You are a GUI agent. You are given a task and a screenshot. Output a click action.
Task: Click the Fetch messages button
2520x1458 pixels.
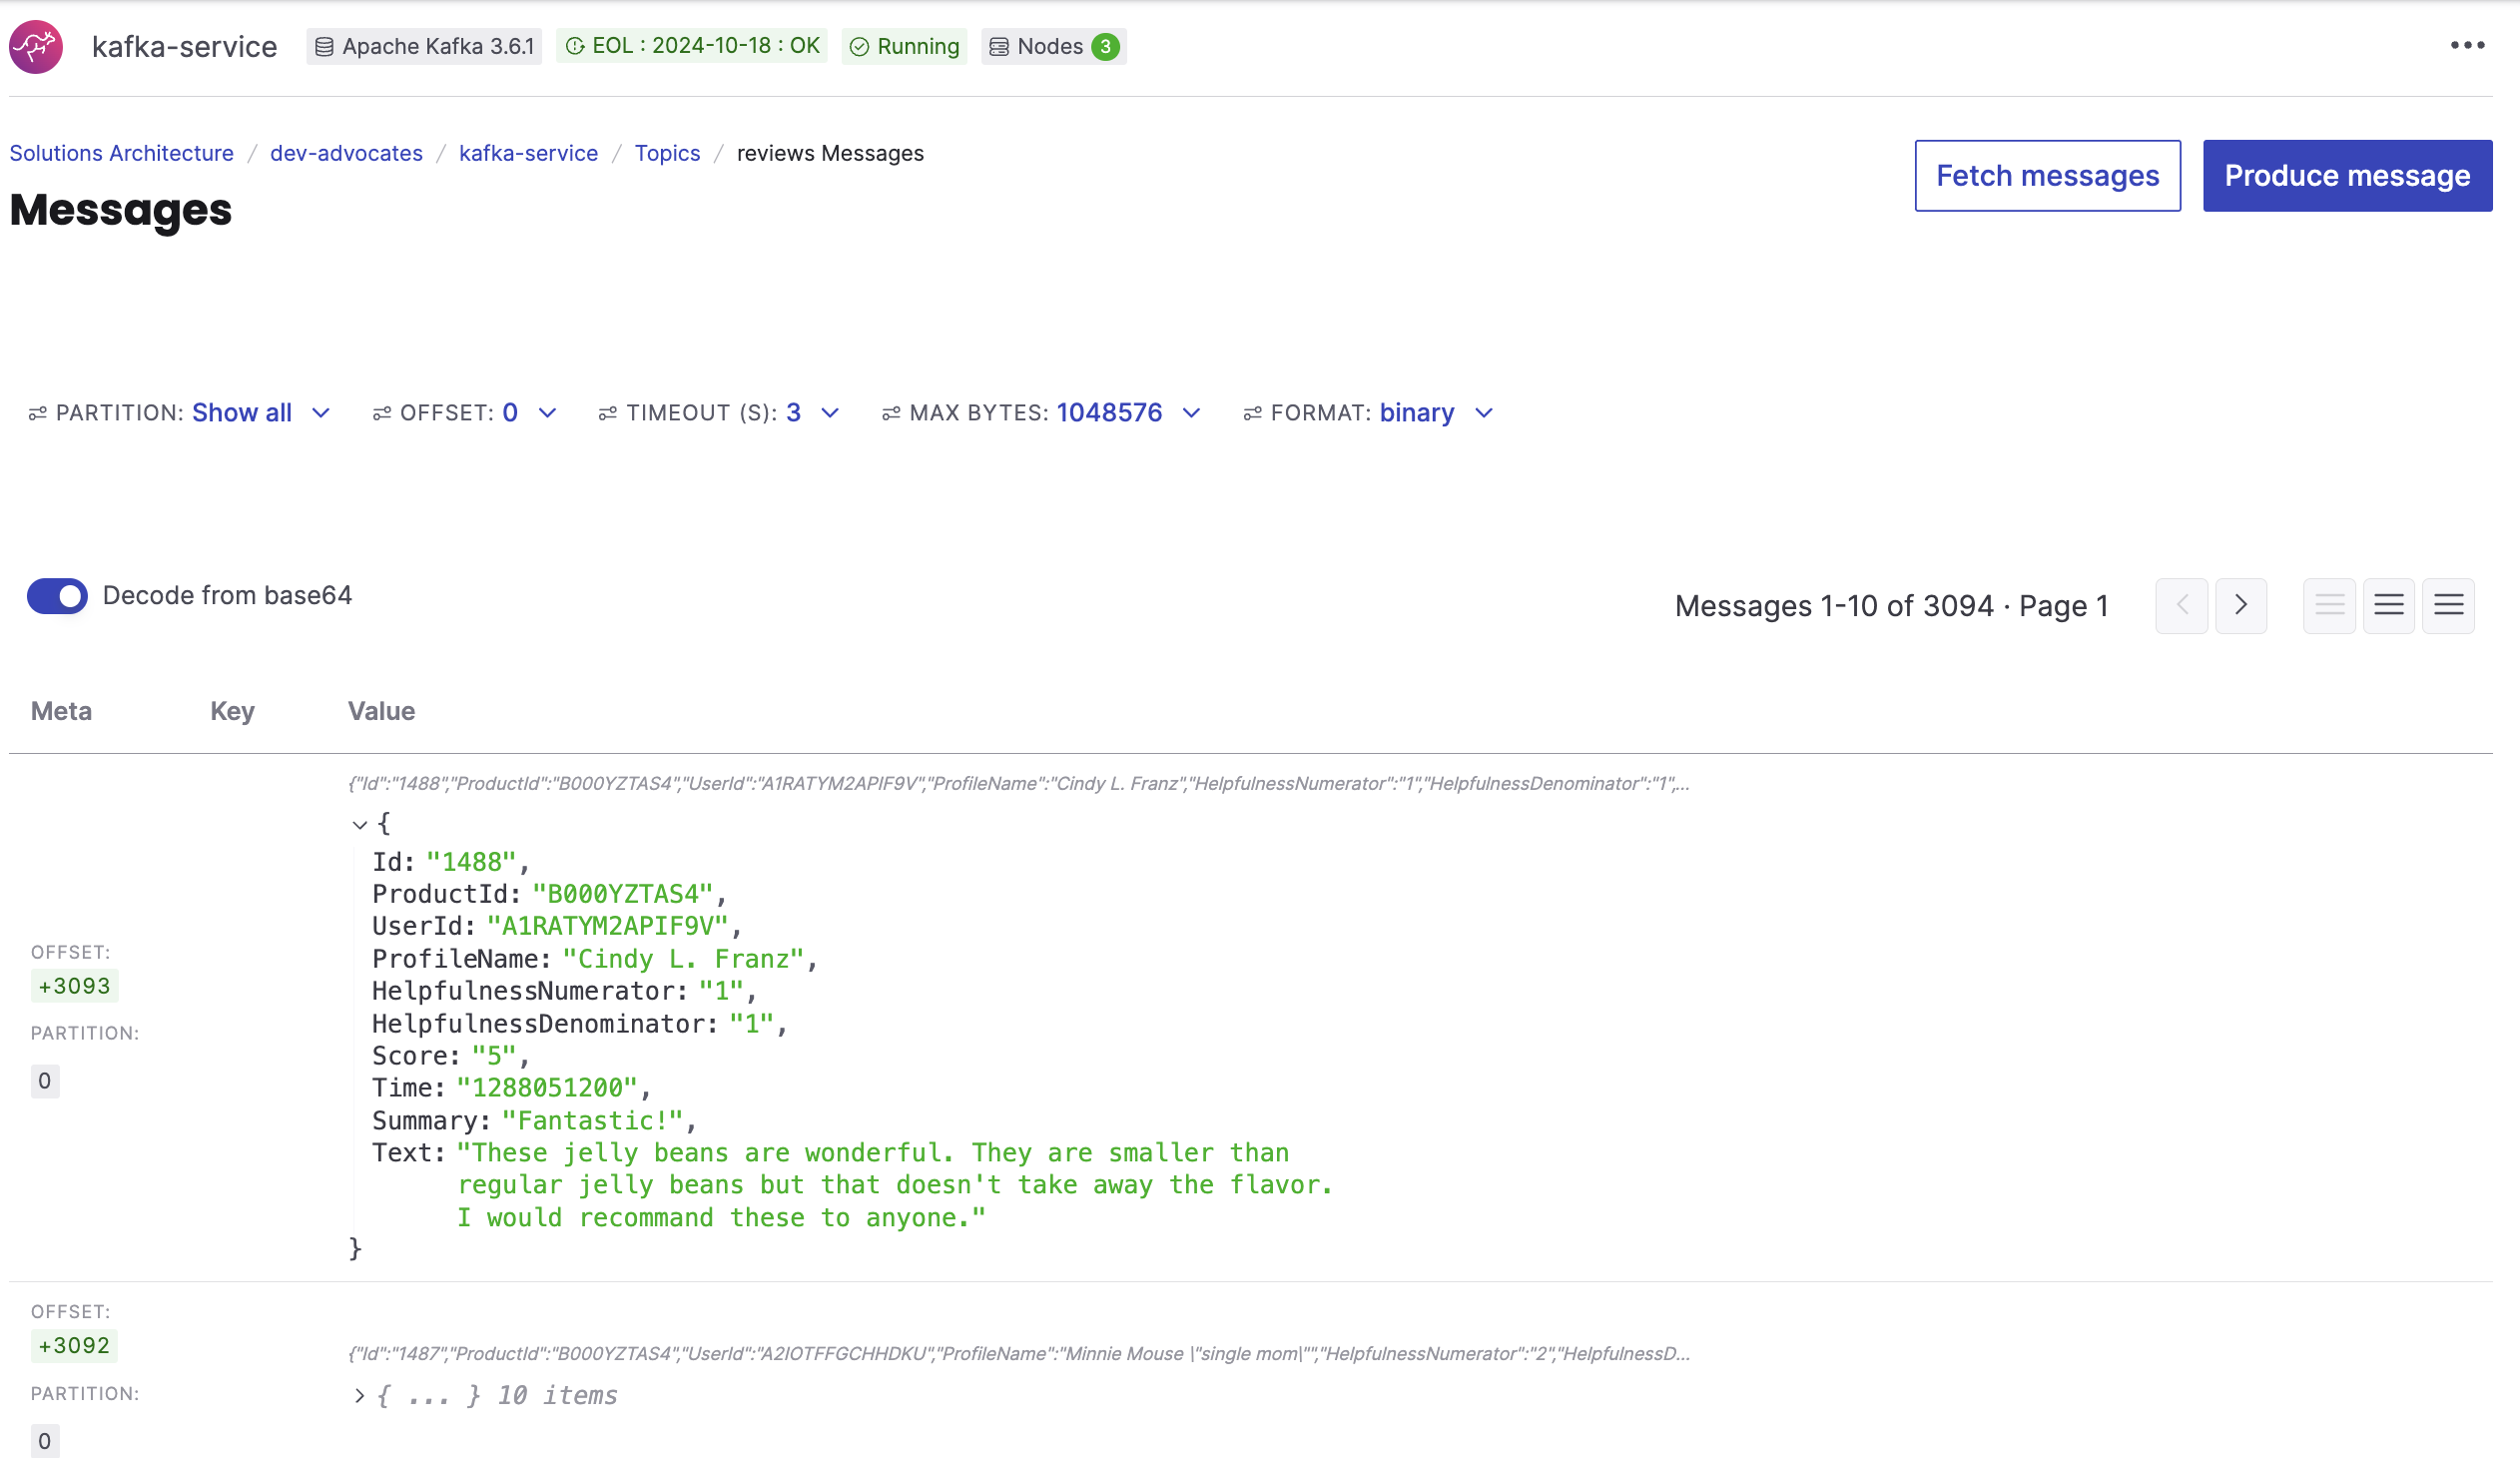tap(2047, 175)
